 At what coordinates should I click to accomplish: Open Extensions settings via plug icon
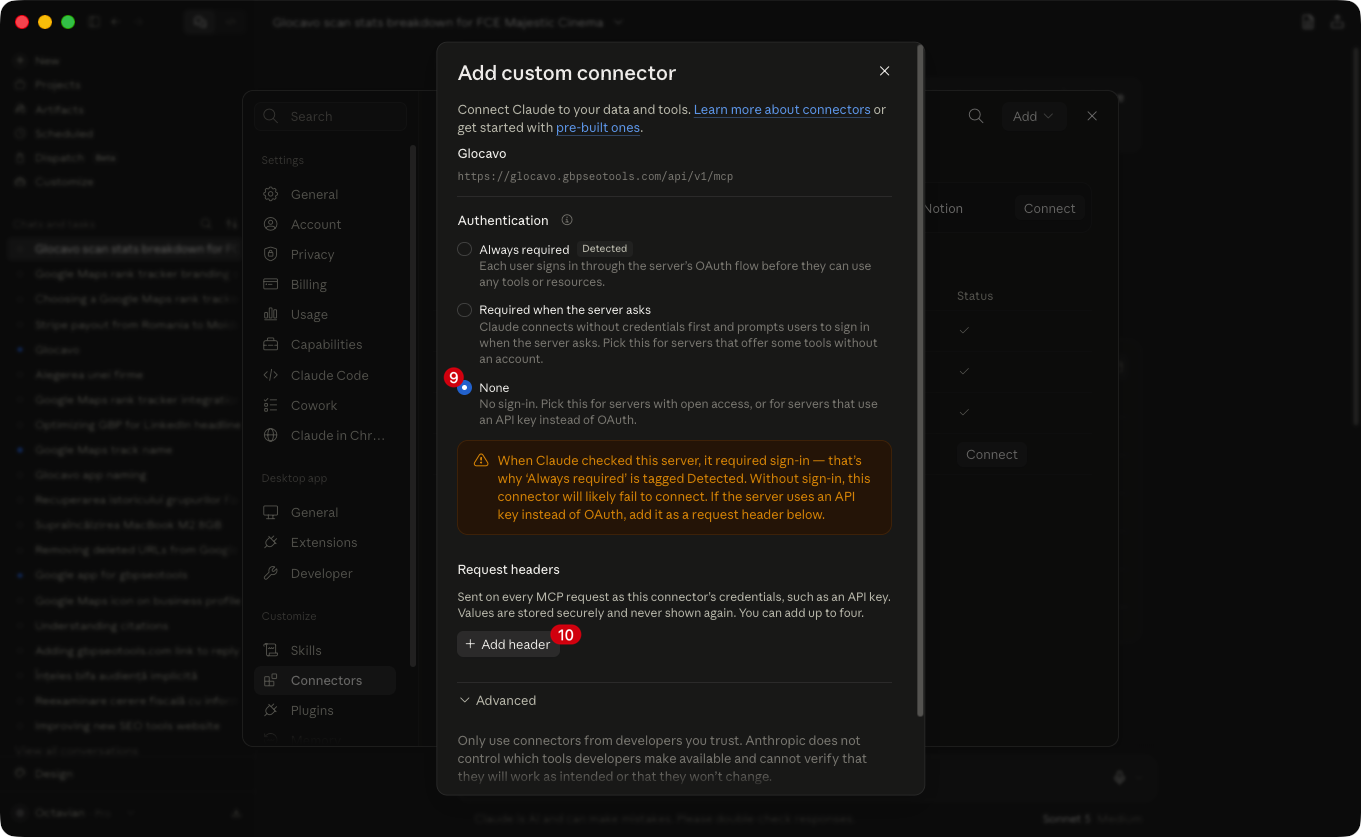point(270,542)
